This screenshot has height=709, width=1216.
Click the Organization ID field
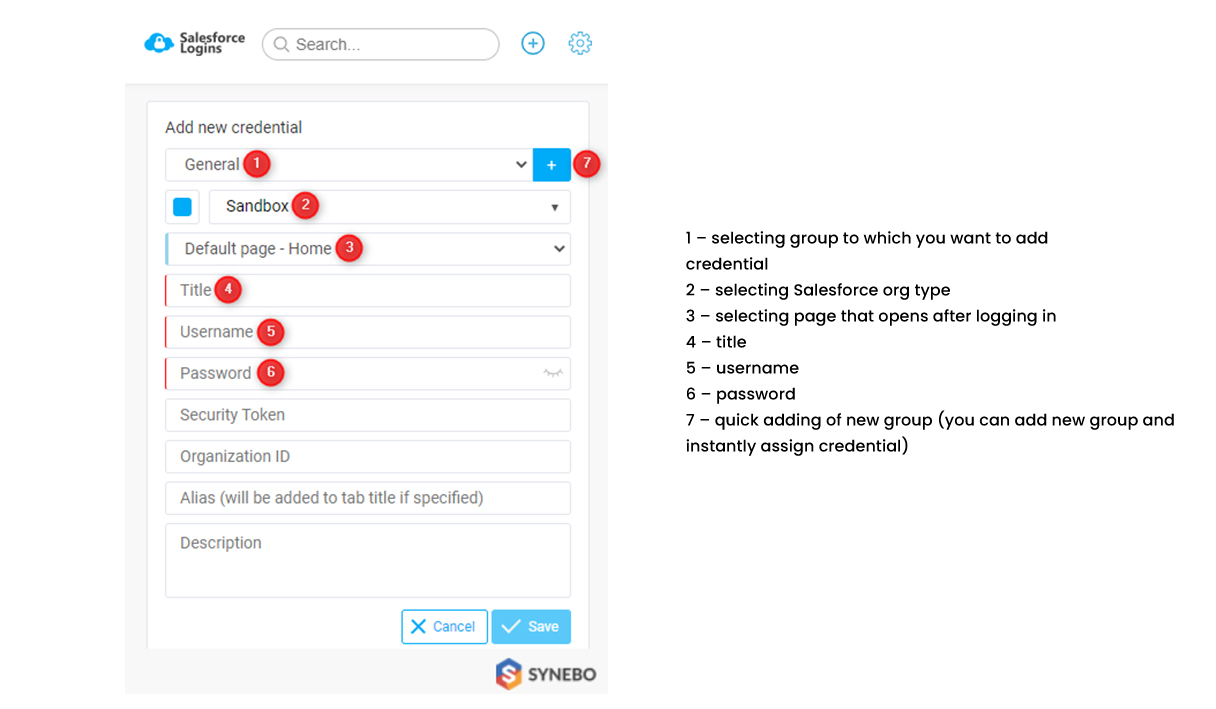pyautogui.click(x=368, y=457)
